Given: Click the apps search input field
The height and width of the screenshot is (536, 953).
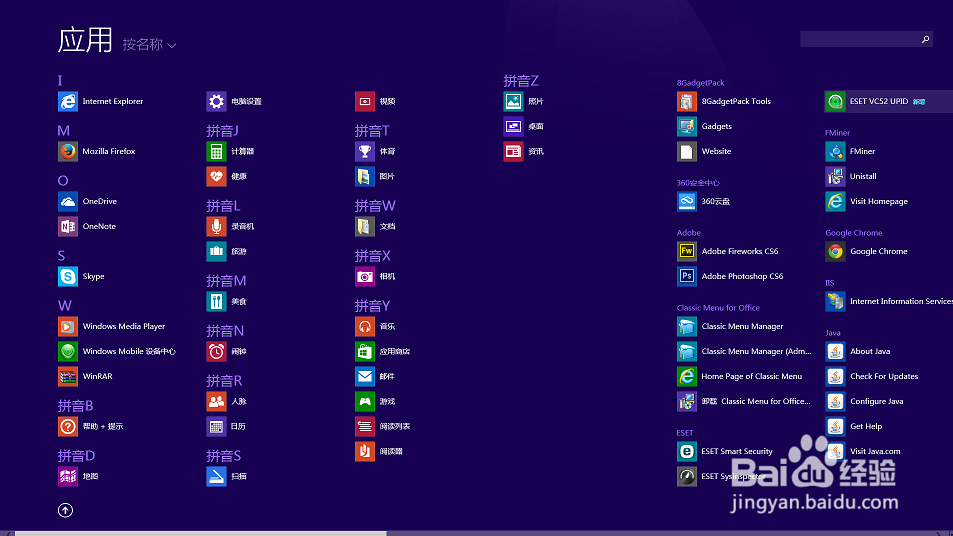Looking at the screenshot, I should point(859,40).
